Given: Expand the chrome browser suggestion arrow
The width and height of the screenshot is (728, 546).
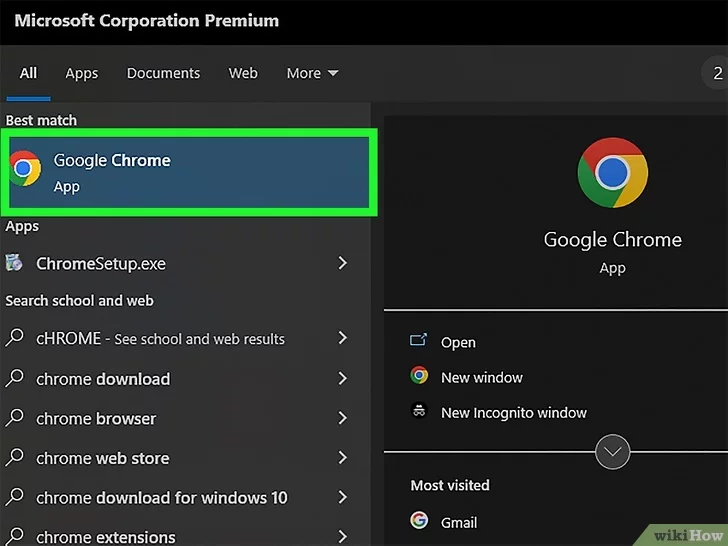Looking at the screenshot, I should [x=343, y=418].
